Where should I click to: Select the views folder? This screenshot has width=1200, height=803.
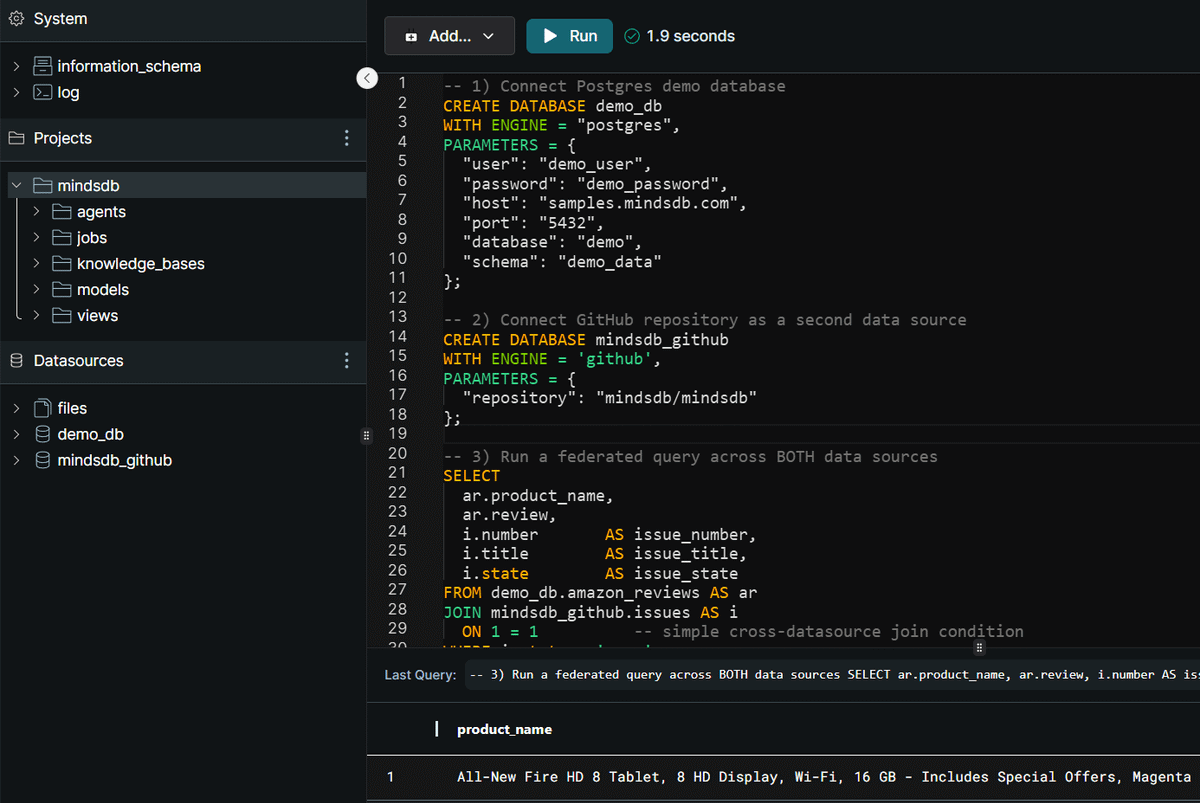click(97, 316)
